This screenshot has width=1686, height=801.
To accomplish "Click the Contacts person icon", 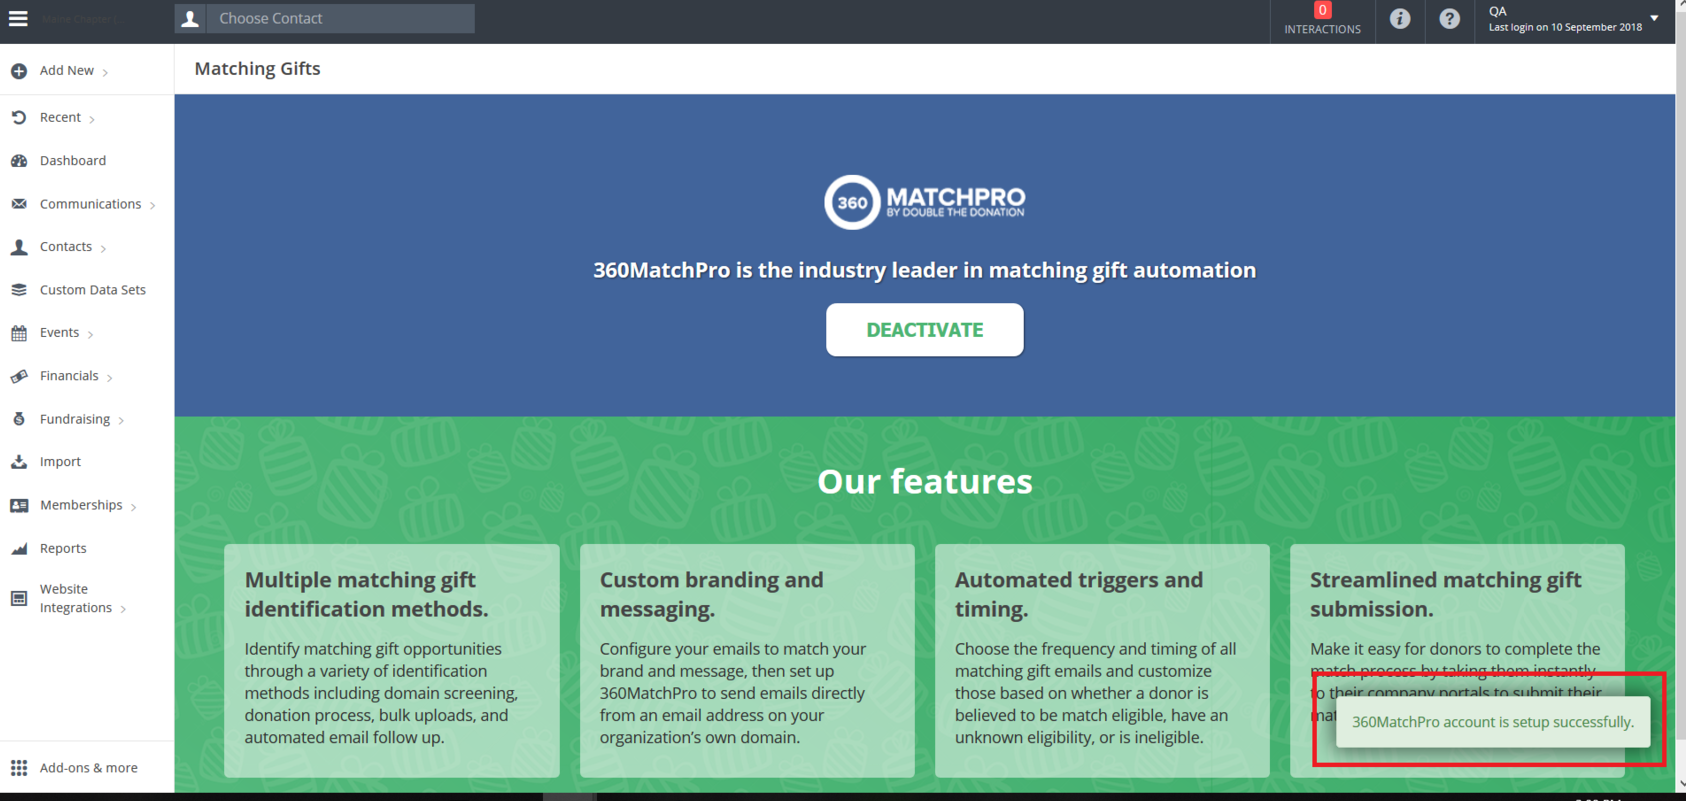I will [19, 247].
